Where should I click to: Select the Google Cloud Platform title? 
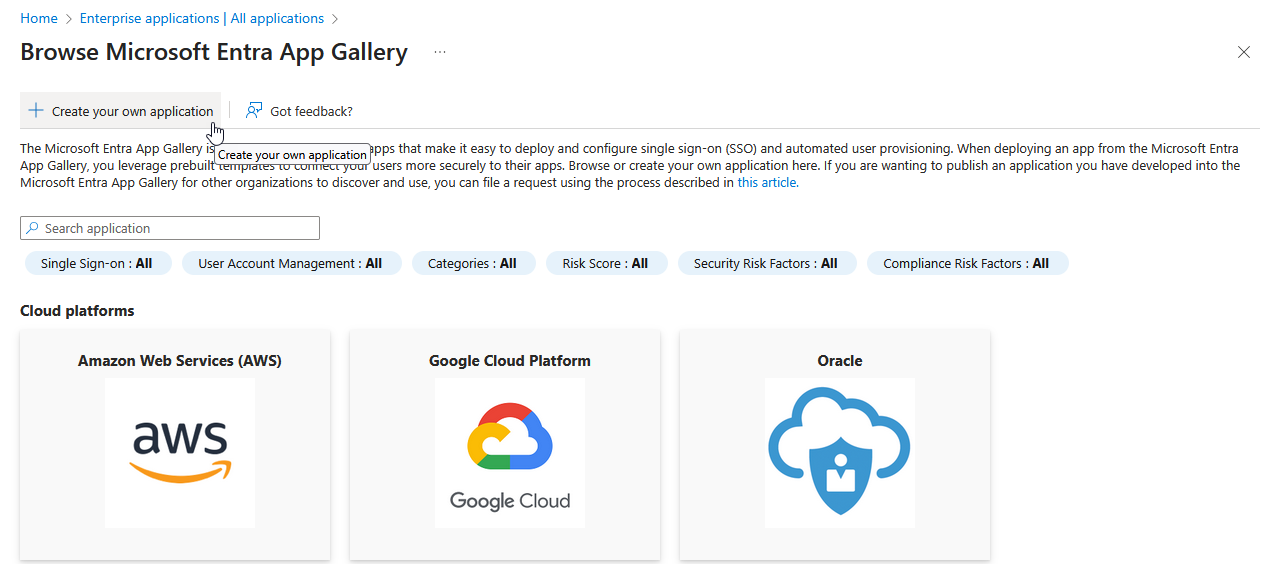(x=510, y=360)
